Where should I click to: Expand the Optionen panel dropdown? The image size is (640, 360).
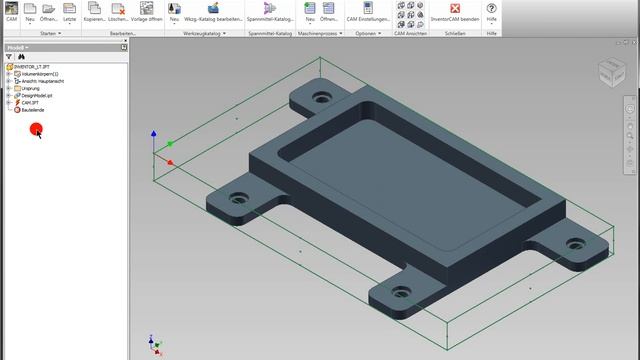pyautogui.click(x=380, y=33)
